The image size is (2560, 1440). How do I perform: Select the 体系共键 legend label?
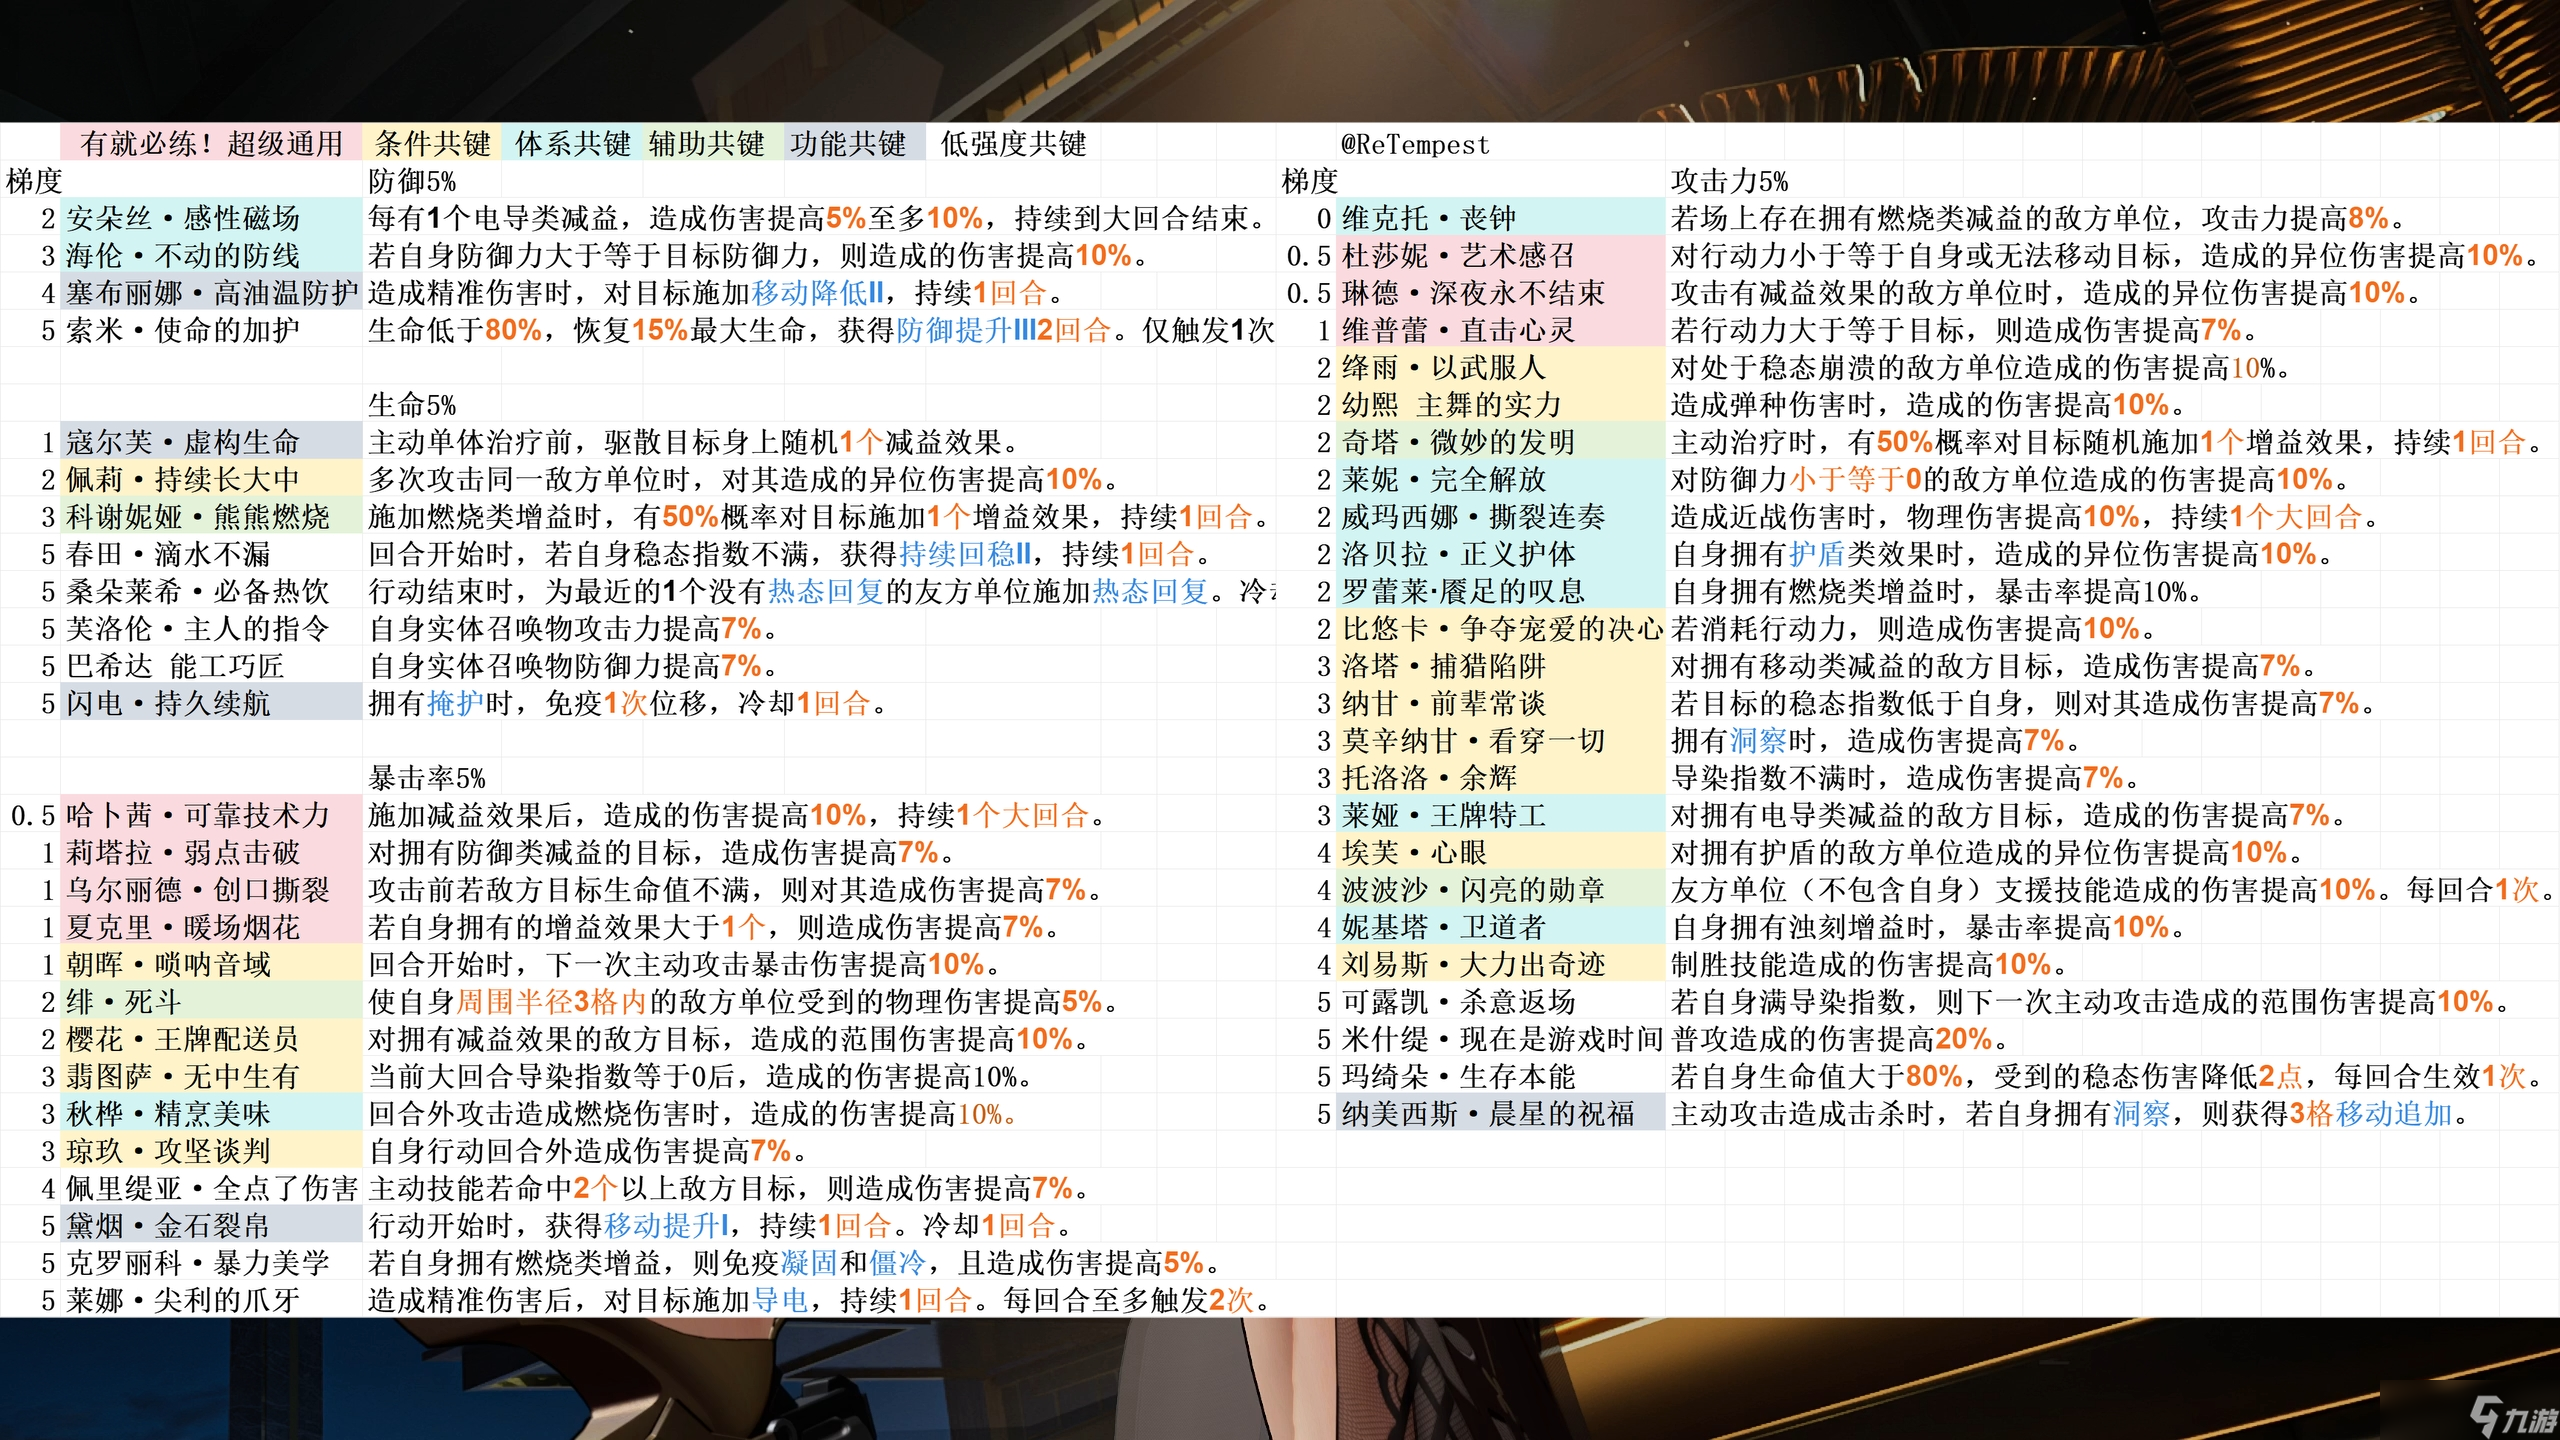tap(572, 143)
